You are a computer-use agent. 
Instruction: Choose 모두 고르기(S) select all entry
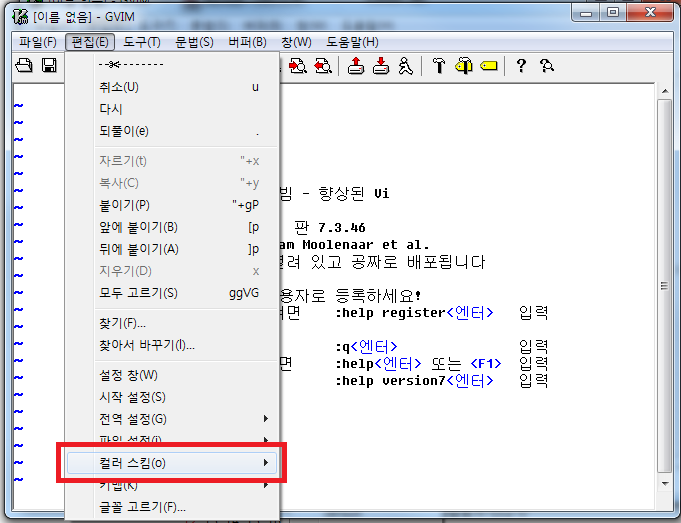172,293
